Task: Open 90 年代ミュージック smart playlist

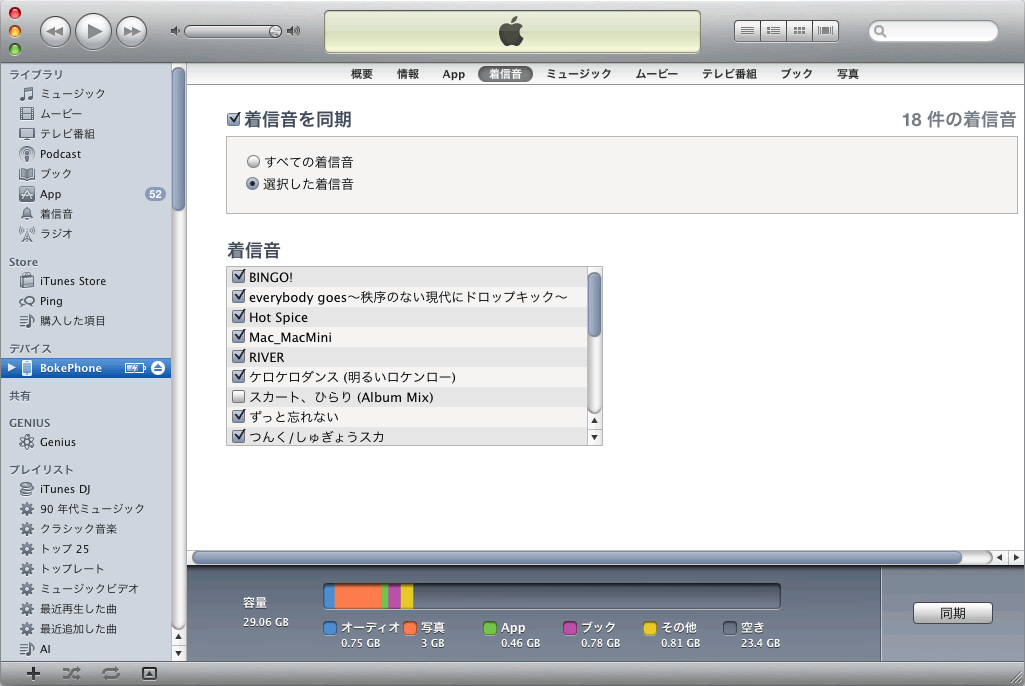Action: pyautogui.click(x=92, y=509)
